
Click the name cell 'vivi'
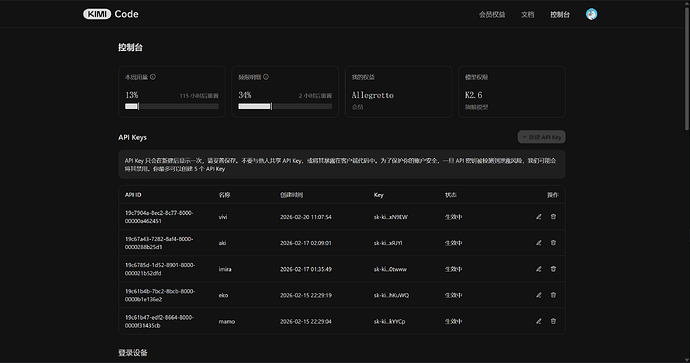pyautogui.click(x=223, y=217)
